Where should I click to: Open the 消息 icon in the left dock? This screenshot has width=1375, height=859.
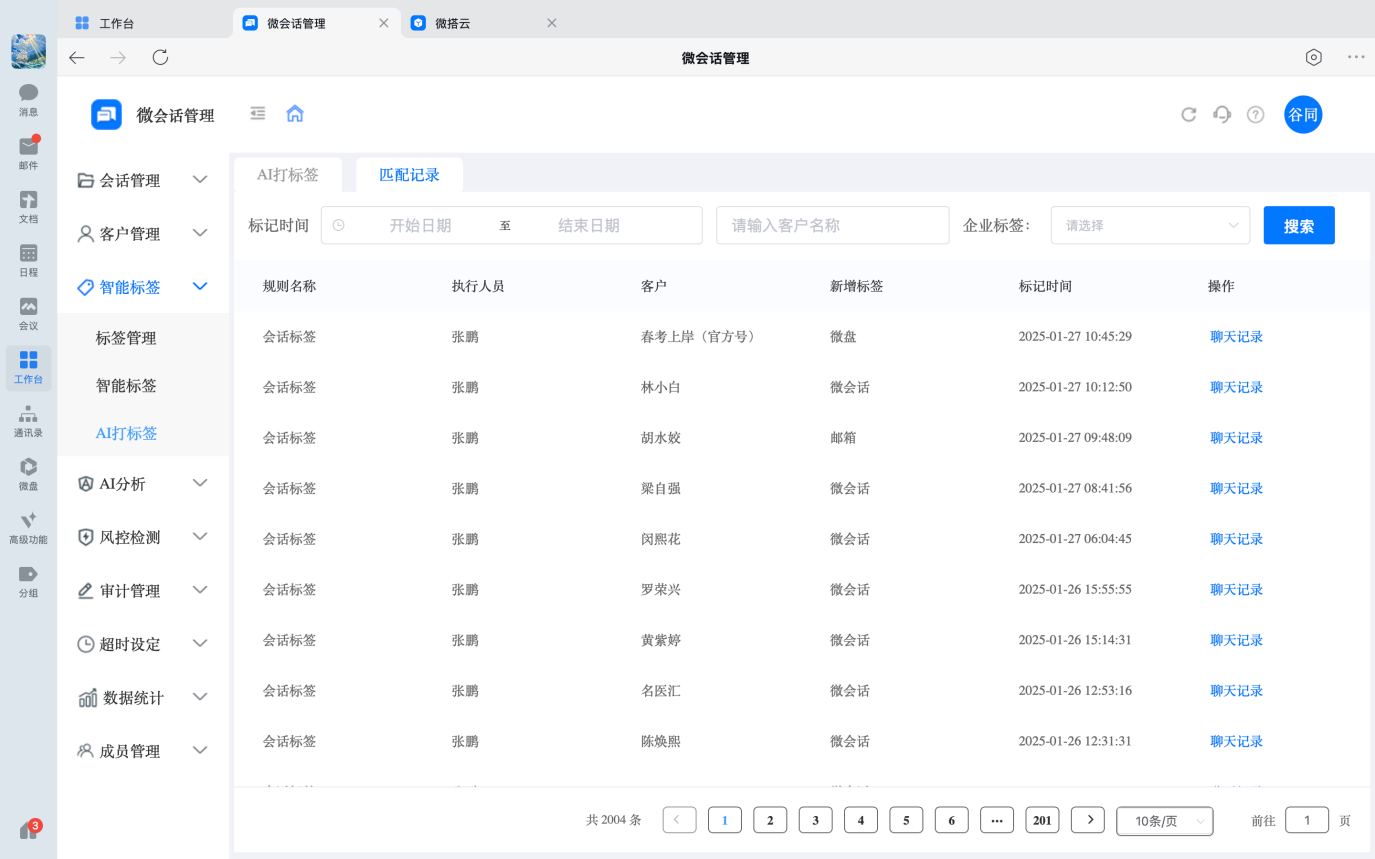pyautogui.click(x=28, y=96)
